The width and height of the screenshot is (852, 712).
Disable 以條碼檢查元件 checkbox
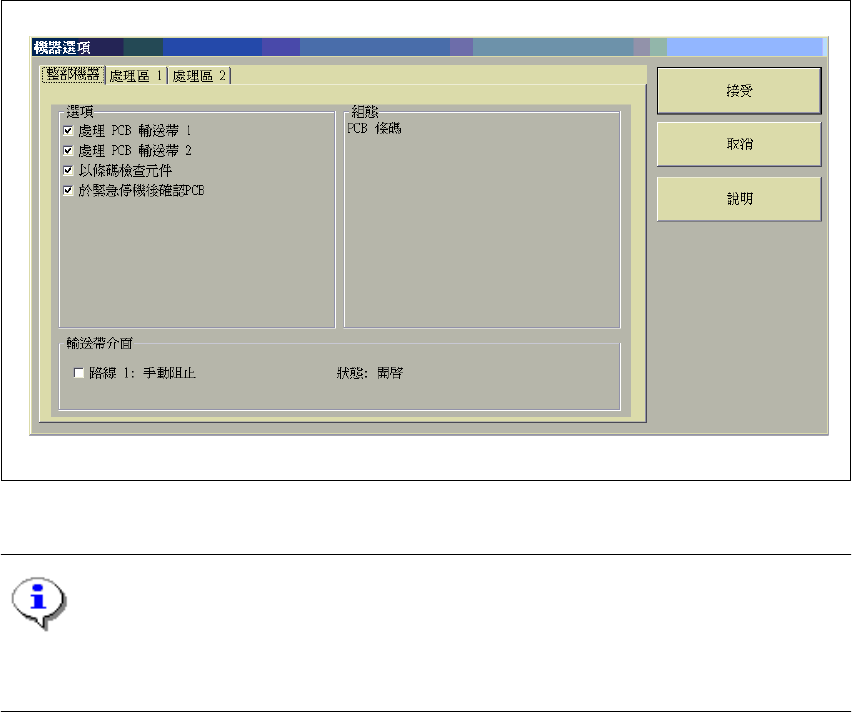coord(68,171)
